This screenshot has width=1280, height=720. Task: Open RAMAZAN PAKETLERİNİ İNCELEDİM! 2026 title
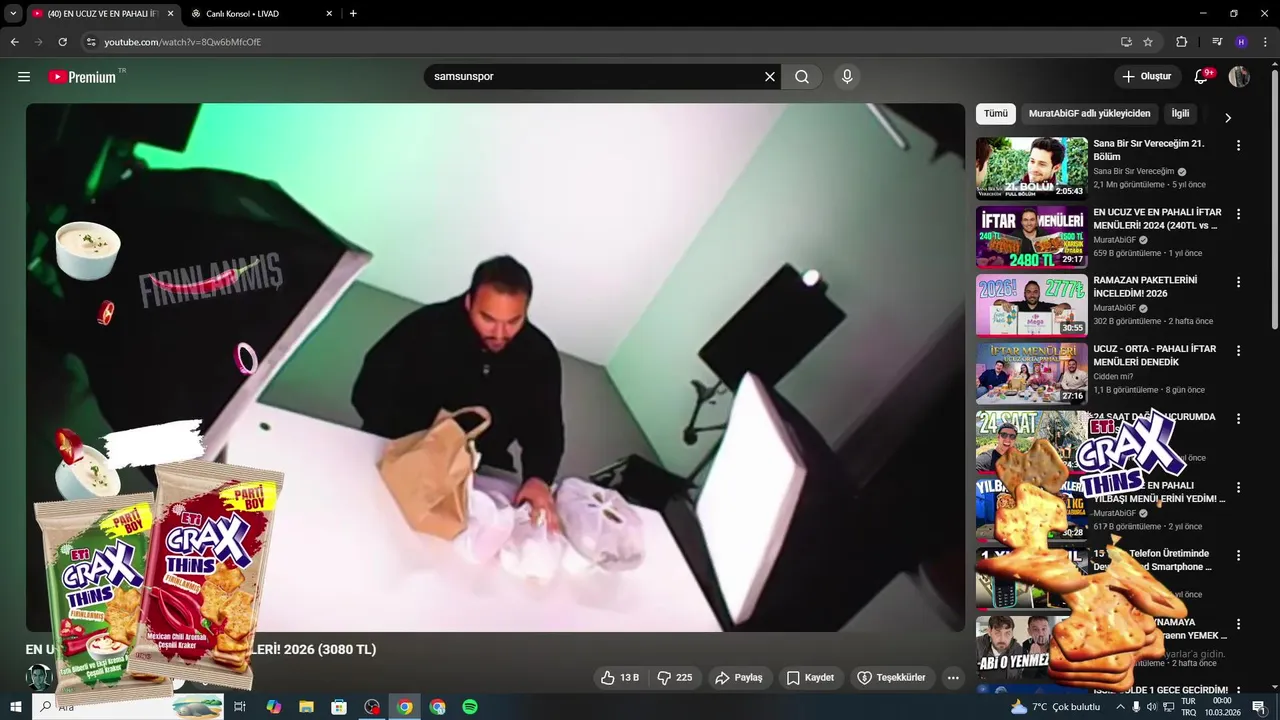click(1145, 287)
